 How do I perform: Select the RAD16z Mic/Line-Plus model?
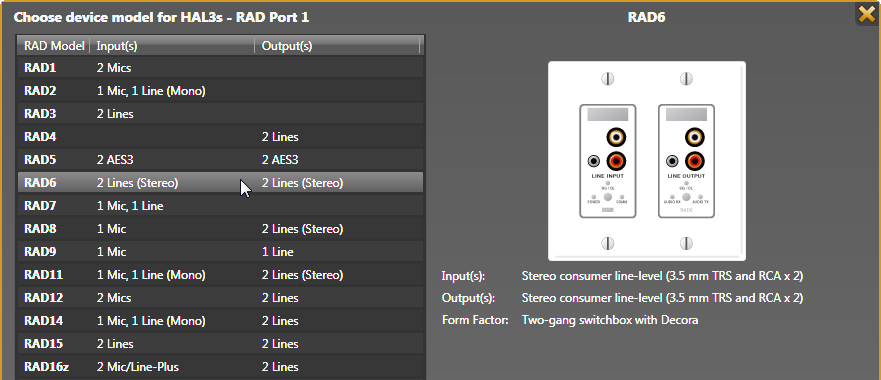point(220,368)
